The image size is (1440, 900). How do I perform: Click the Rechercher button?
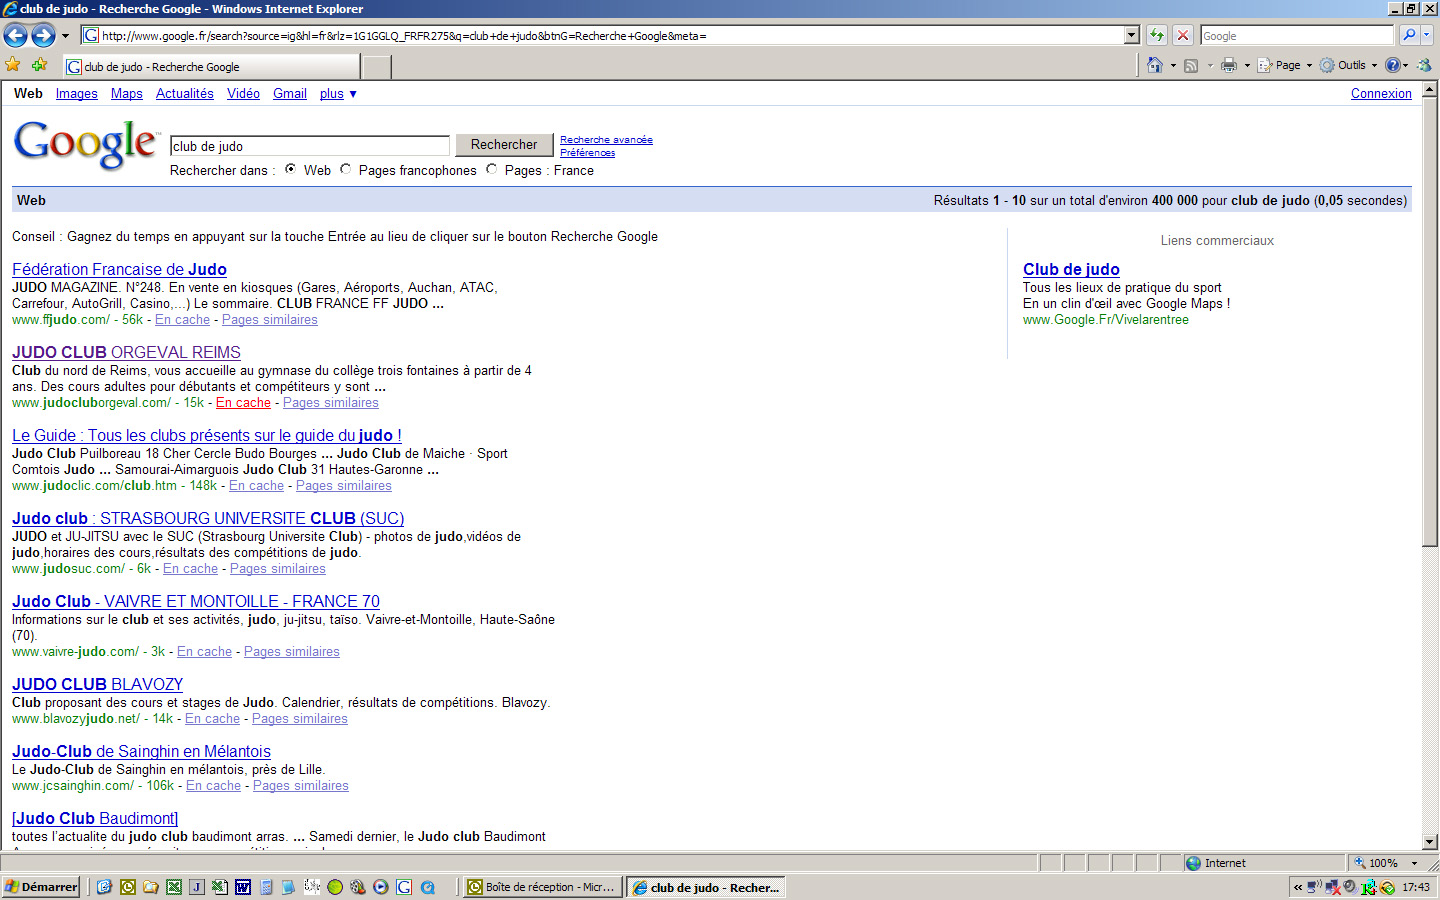click(x=504, y=145)
